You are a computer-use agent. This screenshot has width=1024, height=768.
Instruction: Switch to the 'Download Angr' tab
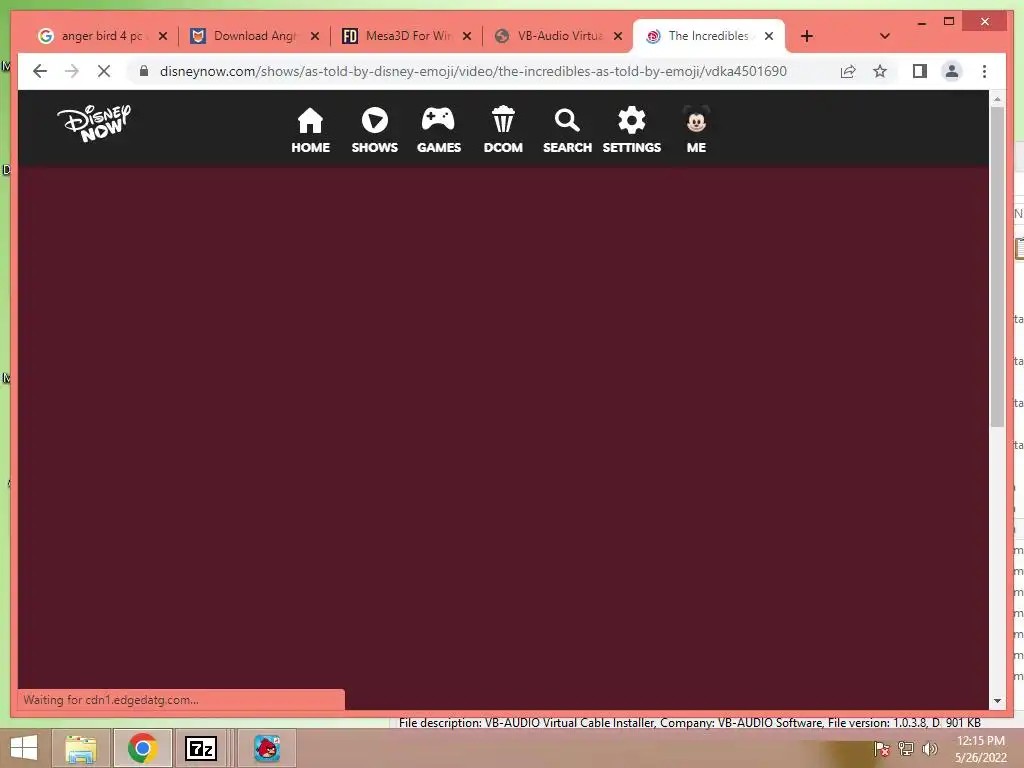pyautogui.click(x=253, y=36)
